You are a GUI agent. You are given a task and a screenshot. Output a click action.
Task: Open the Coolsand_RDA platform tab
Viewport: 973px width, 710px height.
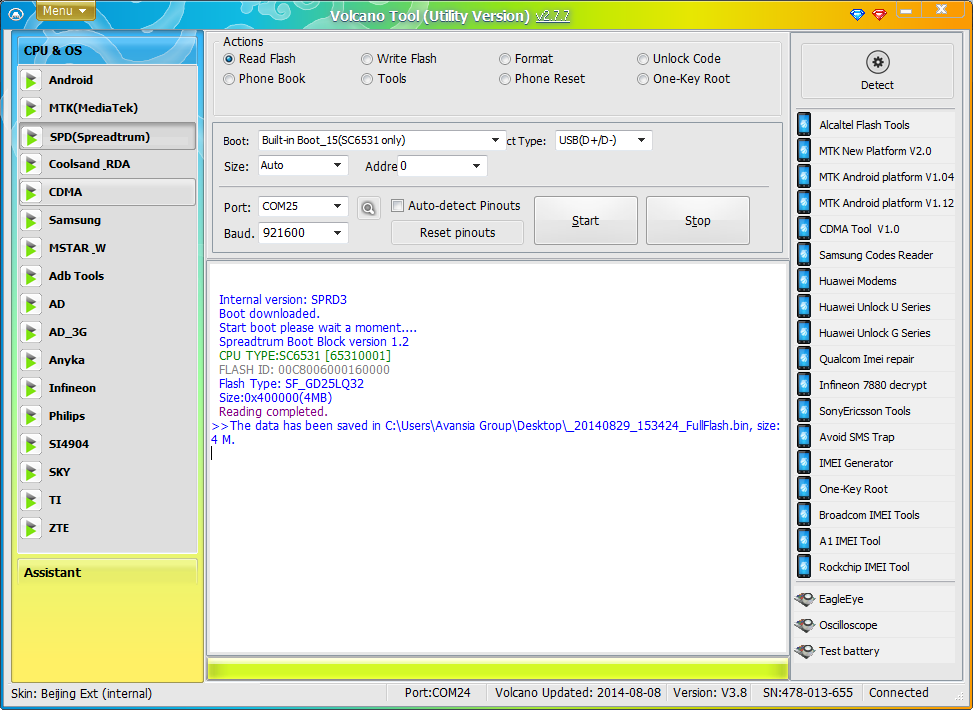pos(107,164)
